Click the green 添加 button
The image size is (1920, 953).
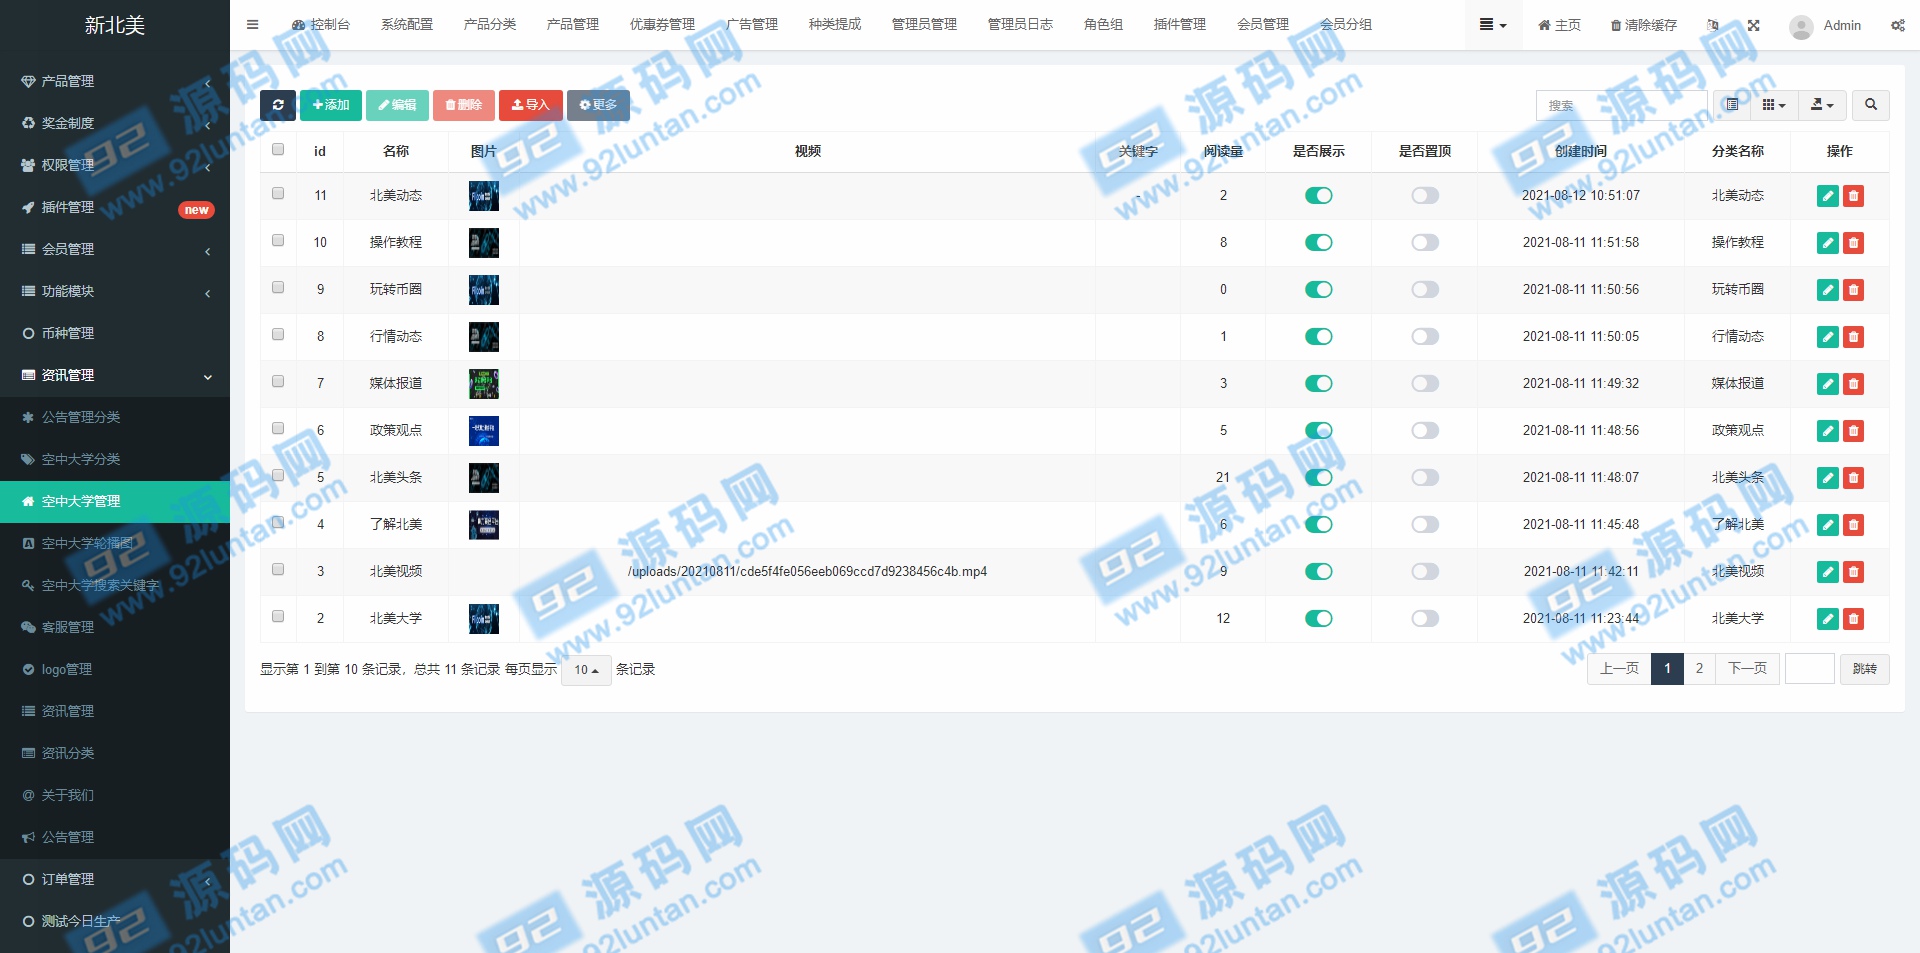click(331, 105)
